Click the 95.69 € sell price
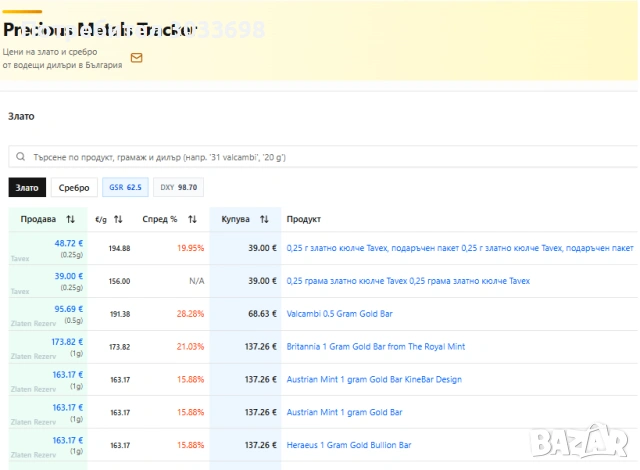The image size is (640, 470). coord(68,309)
